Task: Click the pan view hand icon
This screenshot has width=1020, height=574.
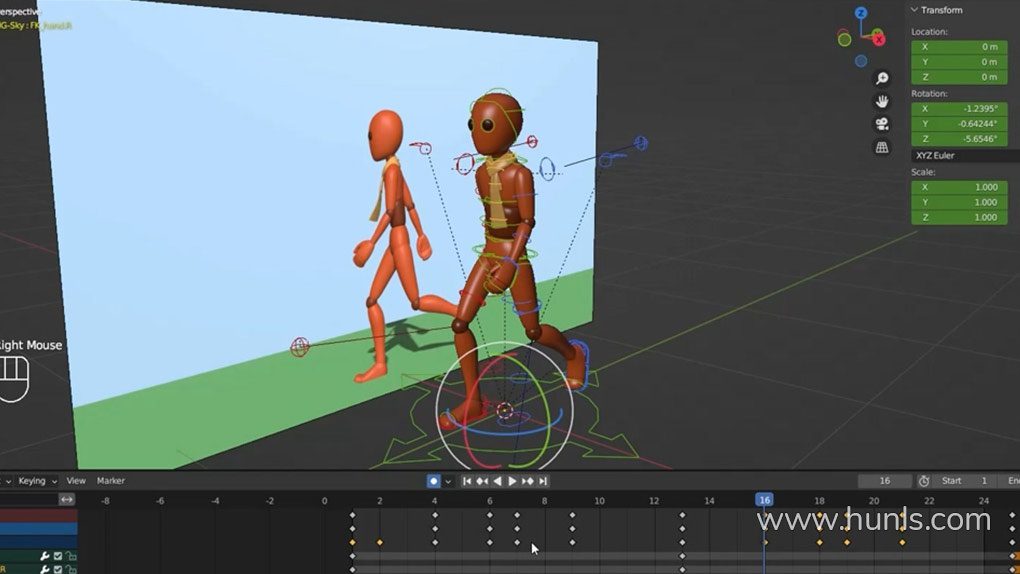Action: (x=882, y=101)
